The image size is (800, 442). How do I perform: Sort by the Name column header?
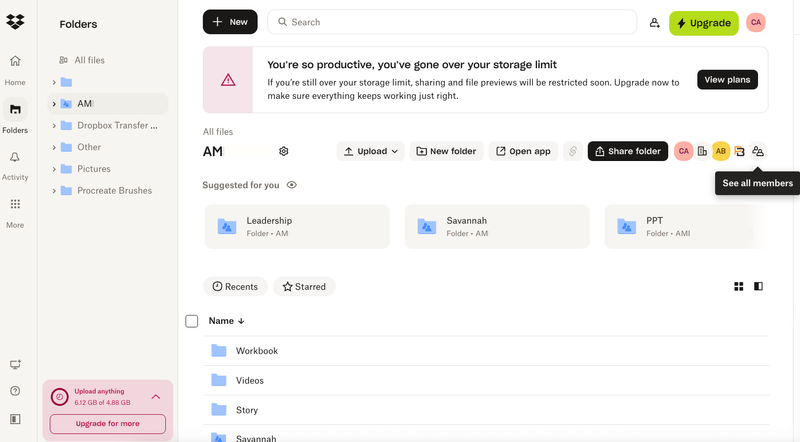click(227, 321)
